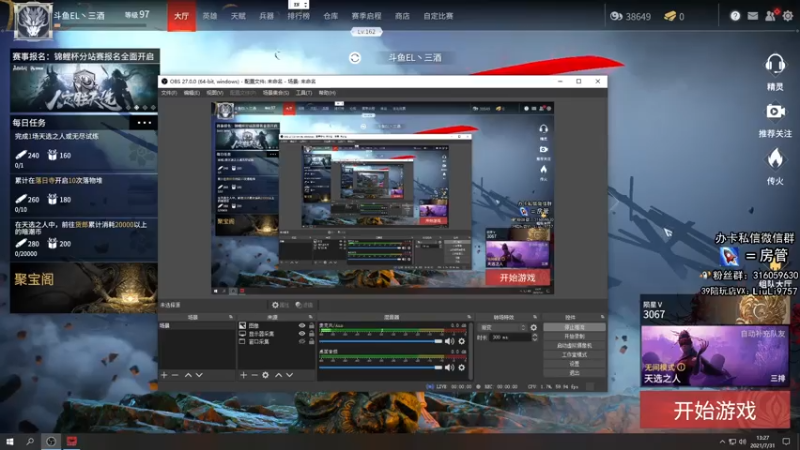Open transition properties gear beside 渐变
Screen dimensions: 800x450
[x=534, y=328]
